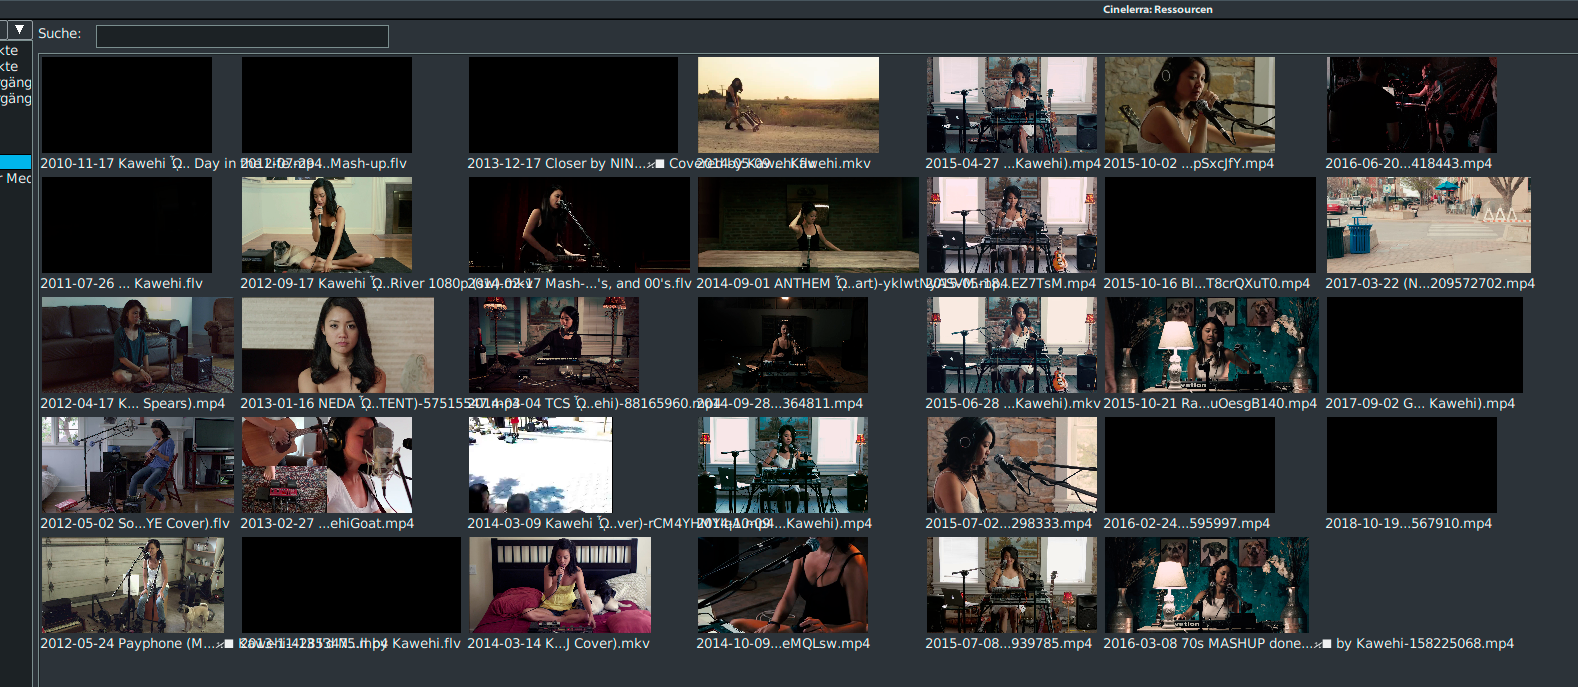Select the 2013-02-27 ehiGoat.mp4 thumbnail
Image resolution: width=1578 pixels, height=687 pixels.
point(326,465)
